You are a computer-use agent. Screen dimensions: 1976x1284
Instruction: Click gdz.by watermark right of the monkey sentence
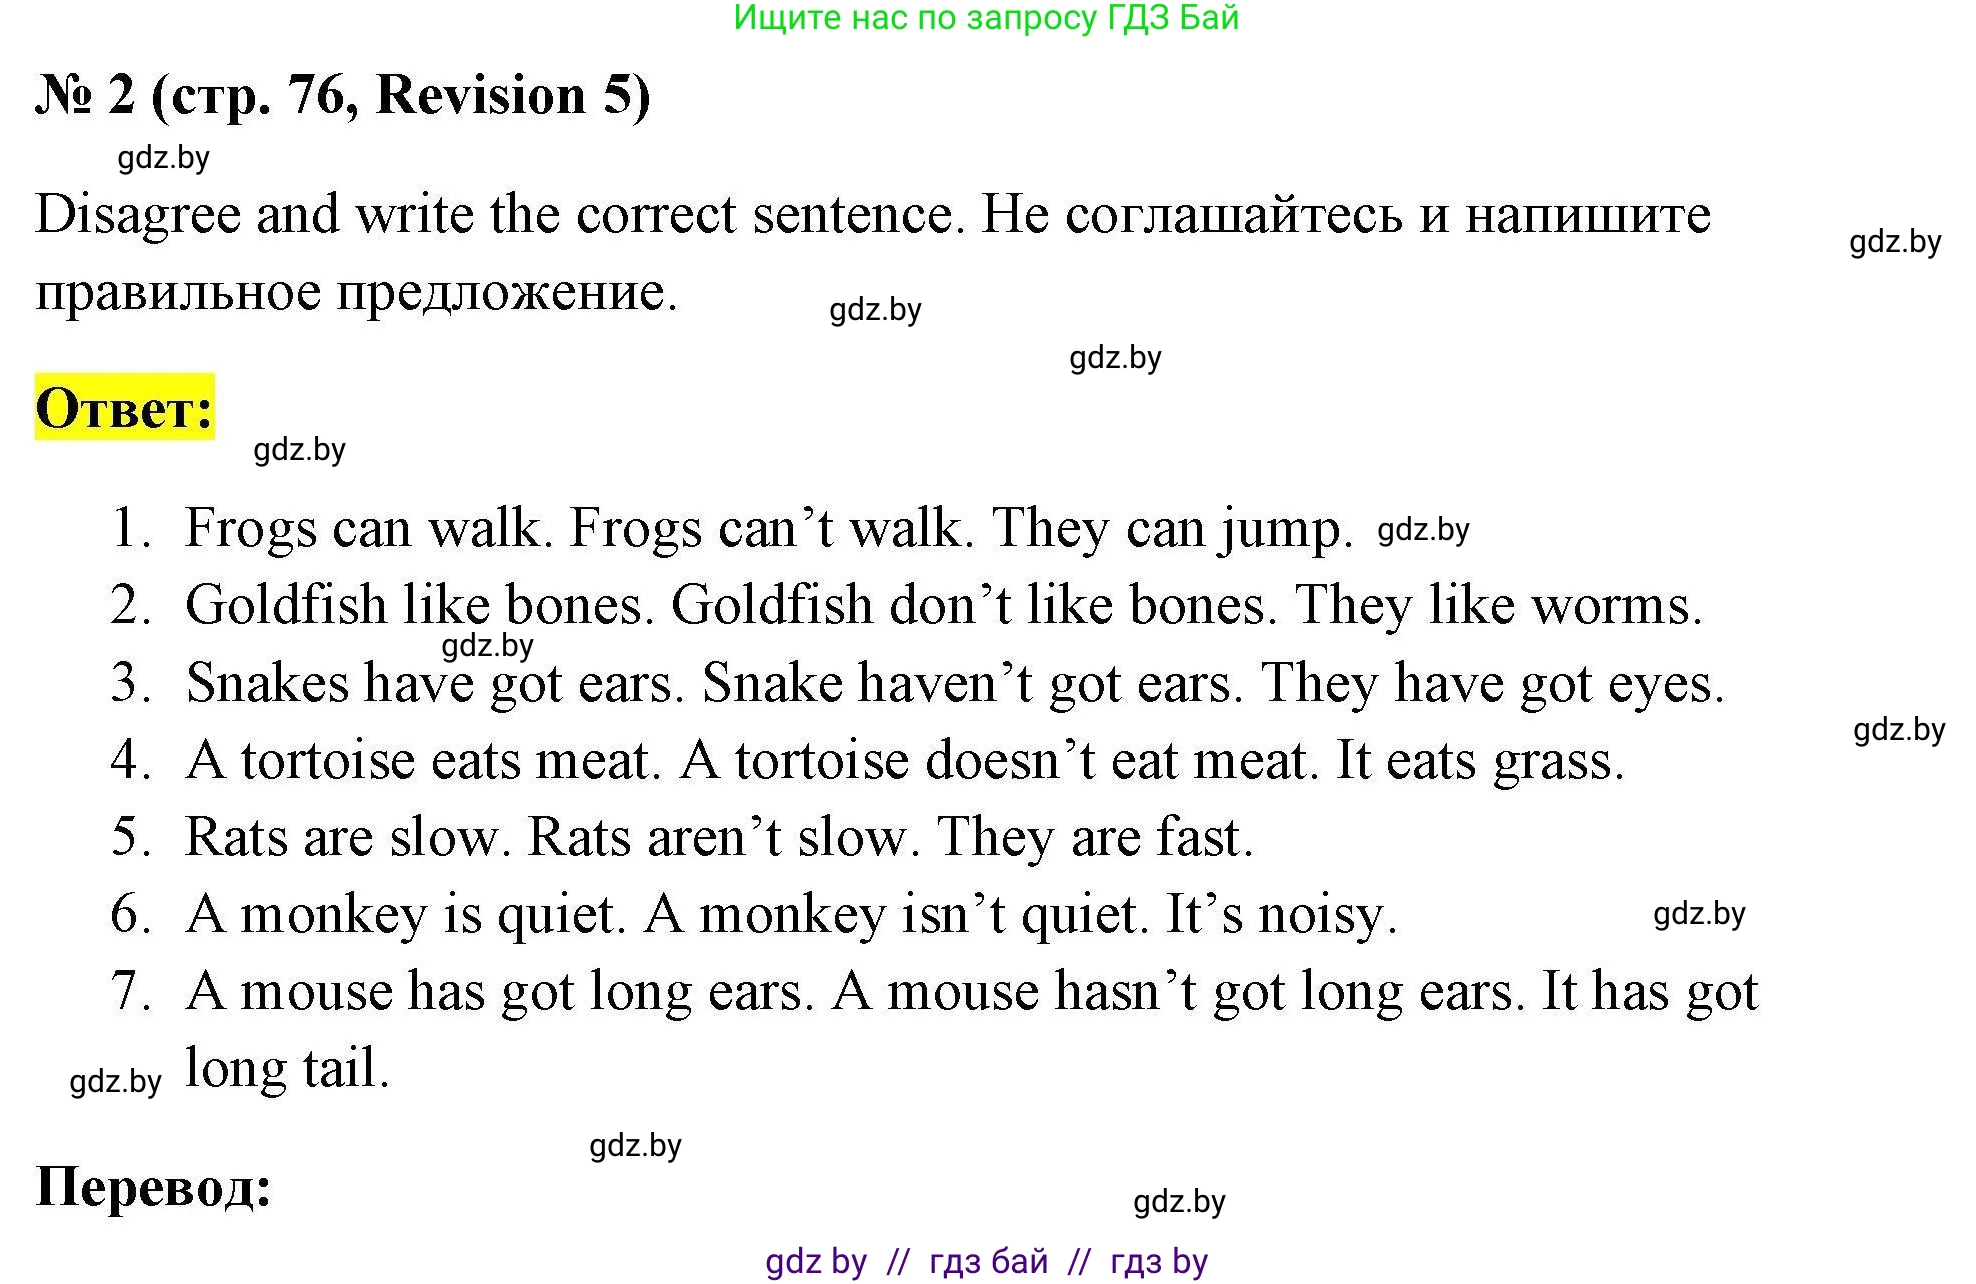[x=1699, y=914]
